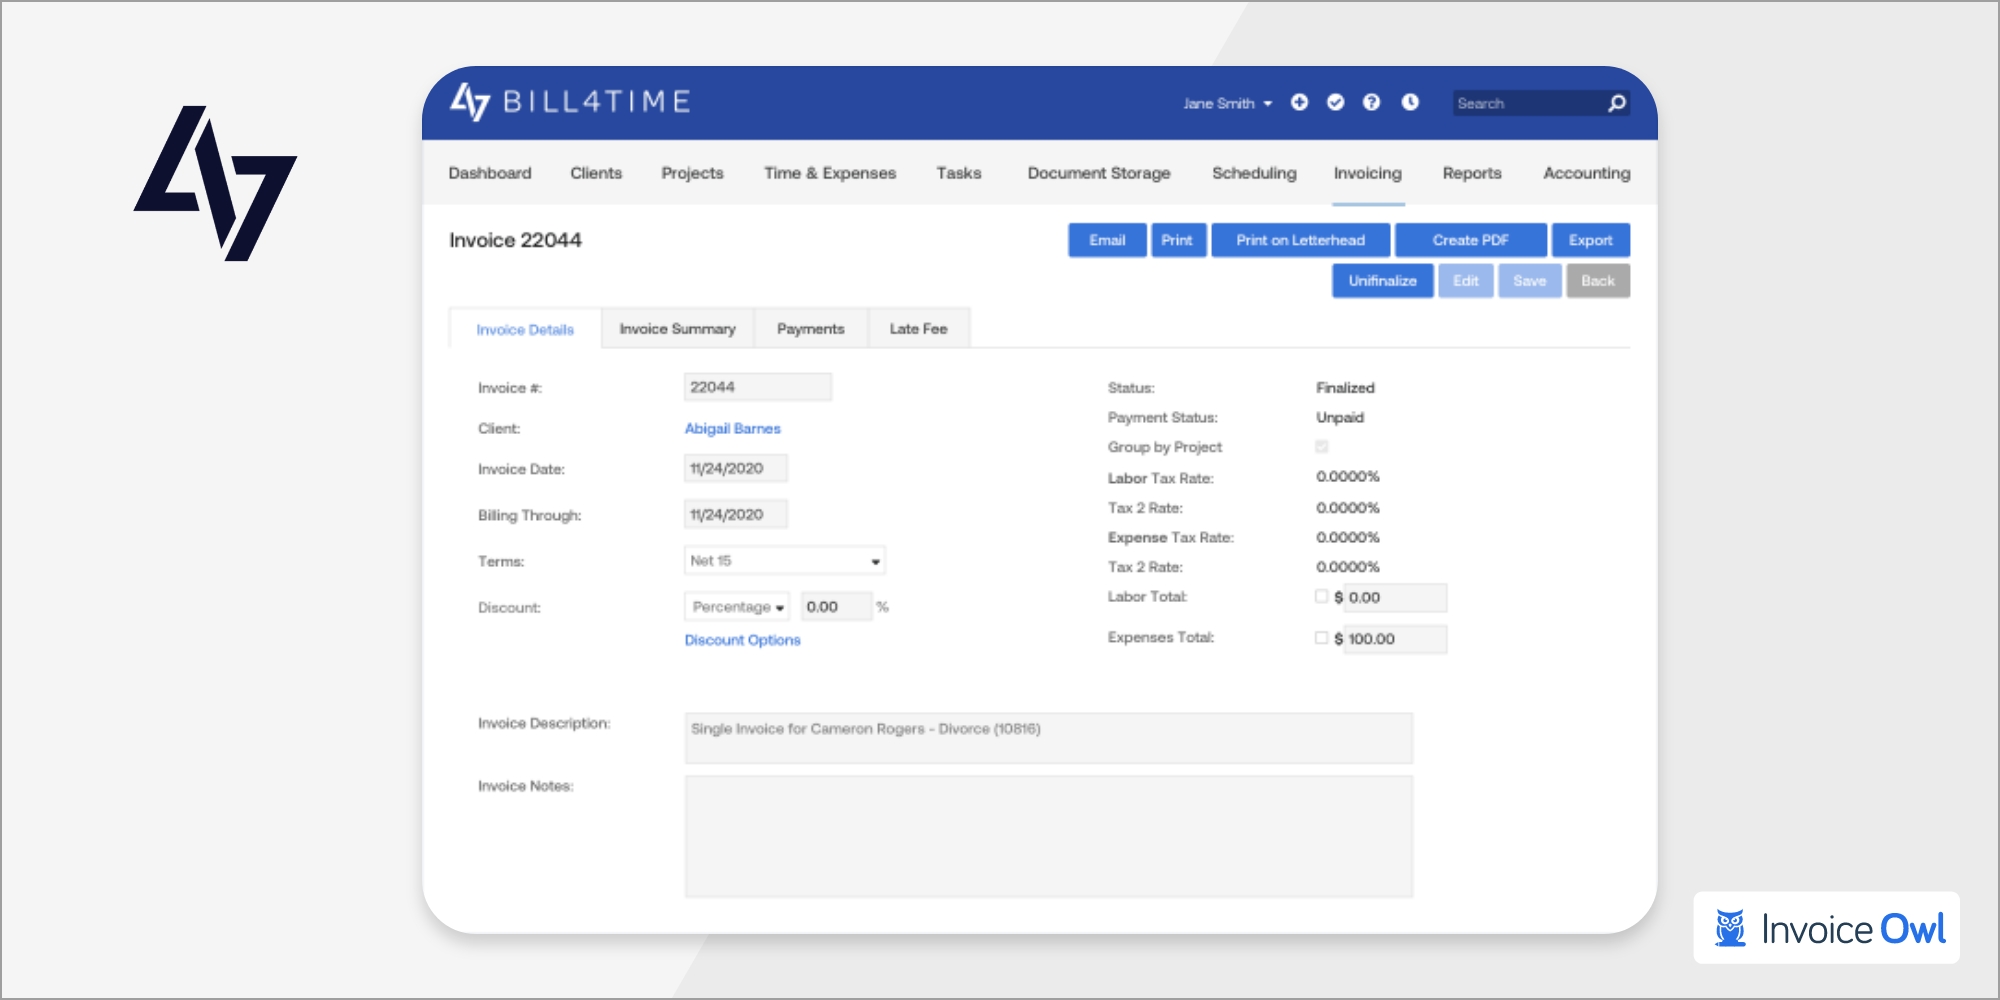Screen dimensions: 2000x1000
Task: Click the 'Invoice 22044' page heading
Action: click(x=515, y=240)
